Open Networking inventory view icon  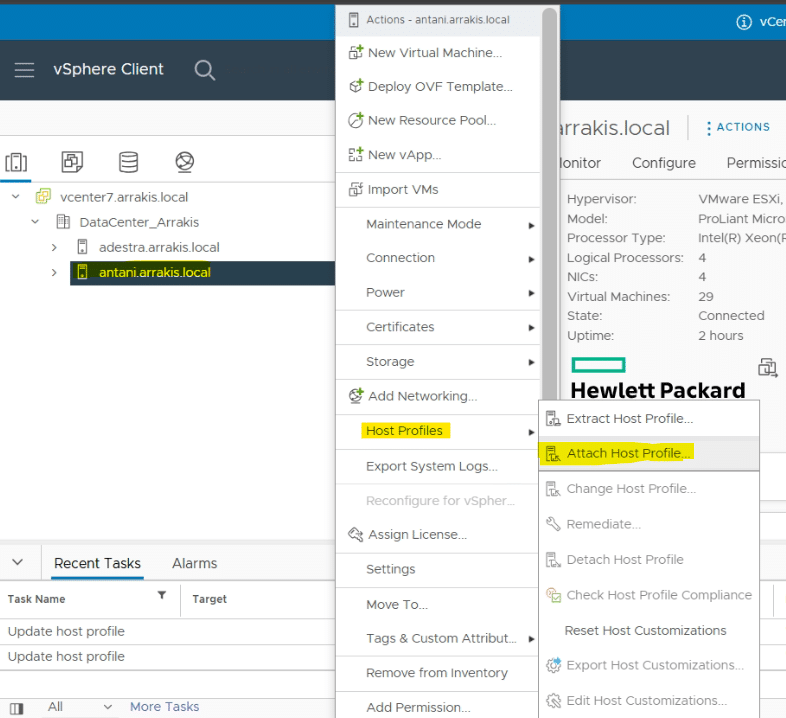pos(184,162)
